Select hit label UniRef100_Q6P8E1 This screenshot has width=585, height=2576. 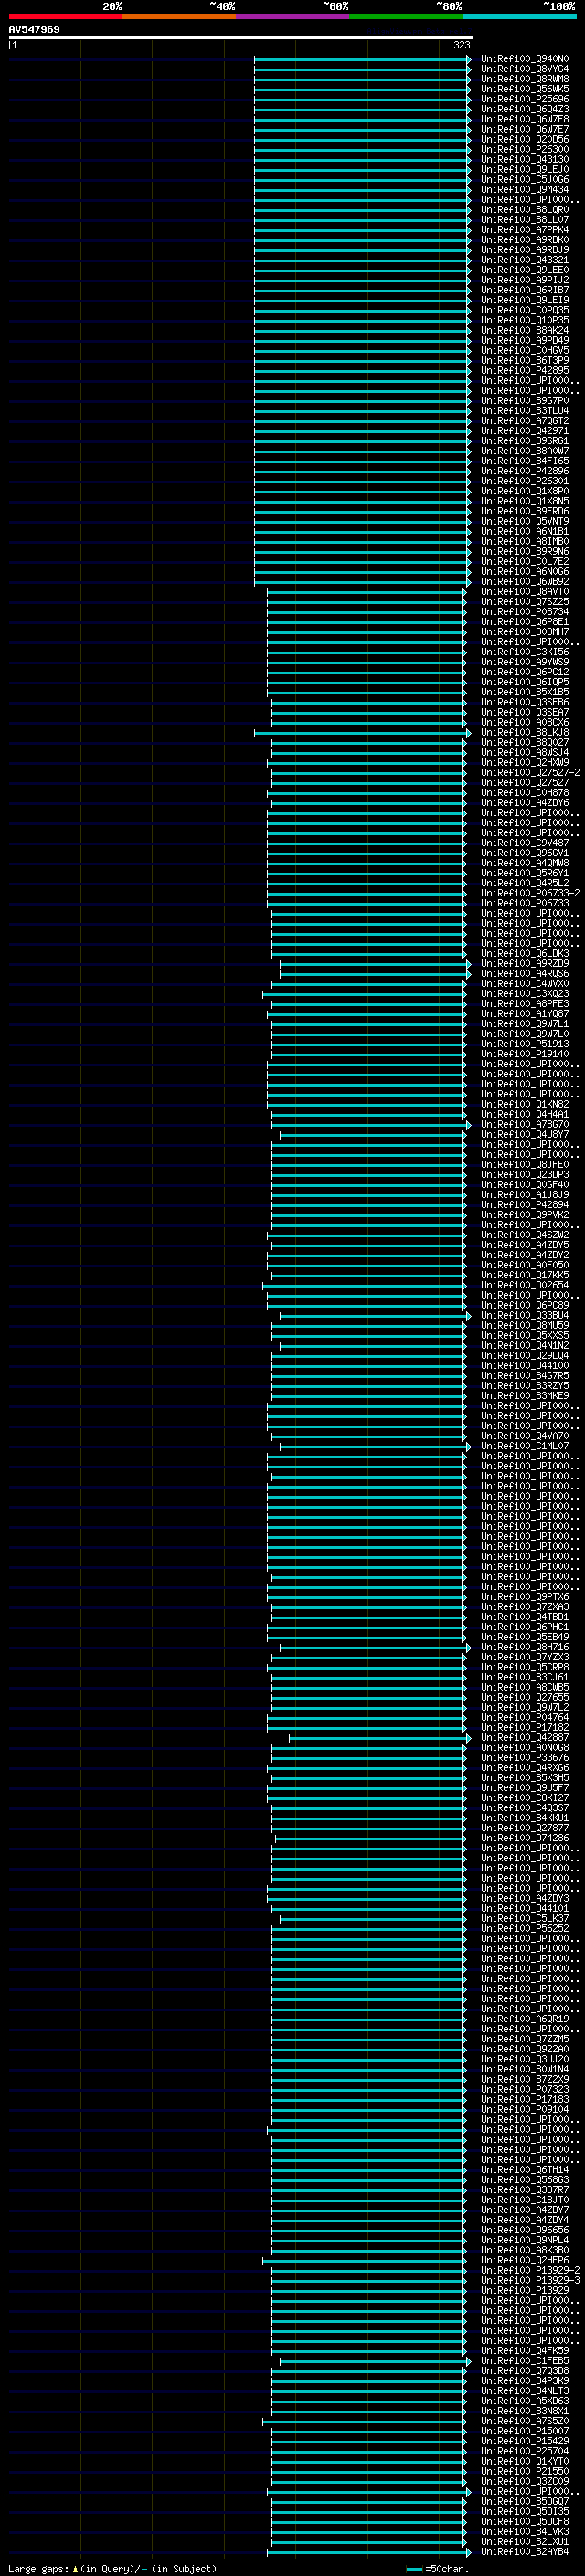pyautogui.click(x=524, y=621)
